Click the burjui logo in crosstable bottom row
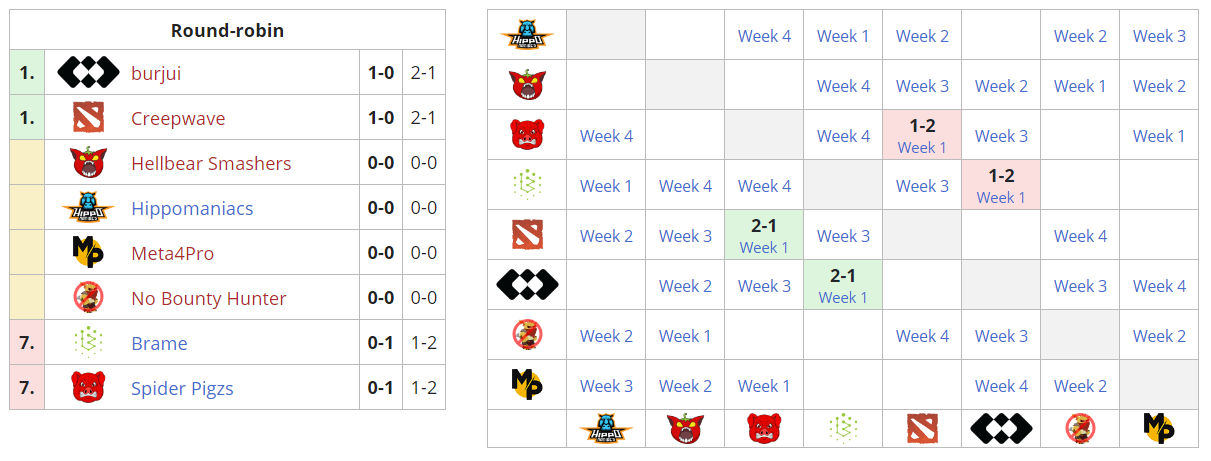This screenshot has width=1211, height=461. pos(1001,428)
